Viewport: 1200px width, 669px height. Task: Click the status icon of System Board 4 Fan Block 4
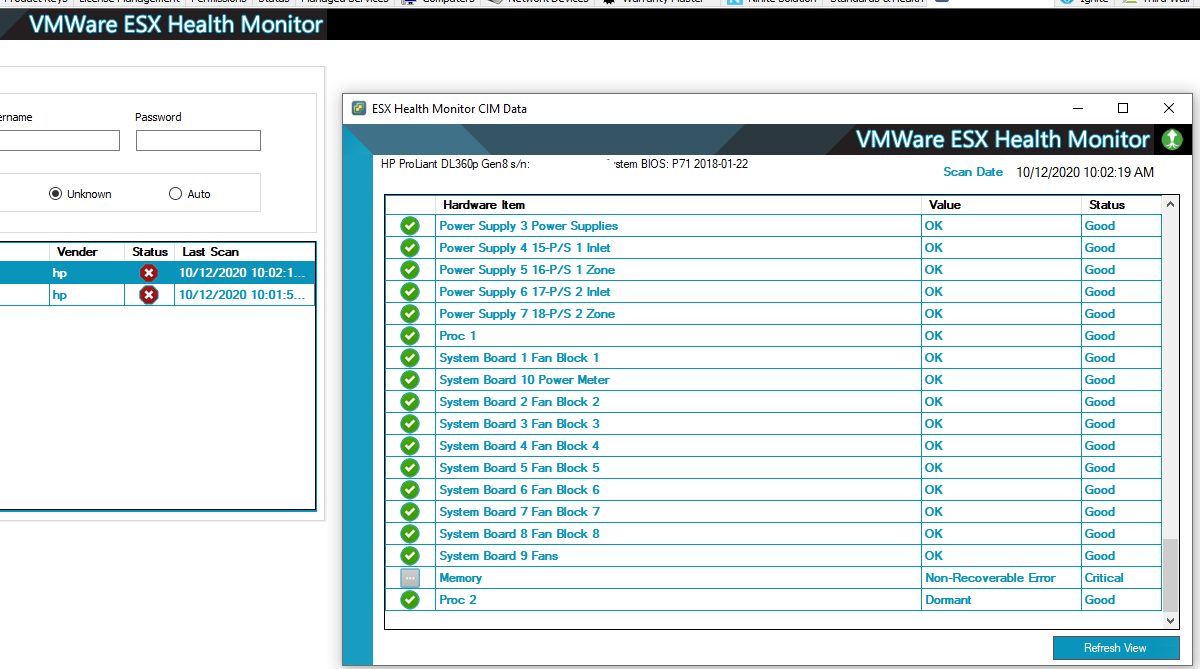point(410,446)
